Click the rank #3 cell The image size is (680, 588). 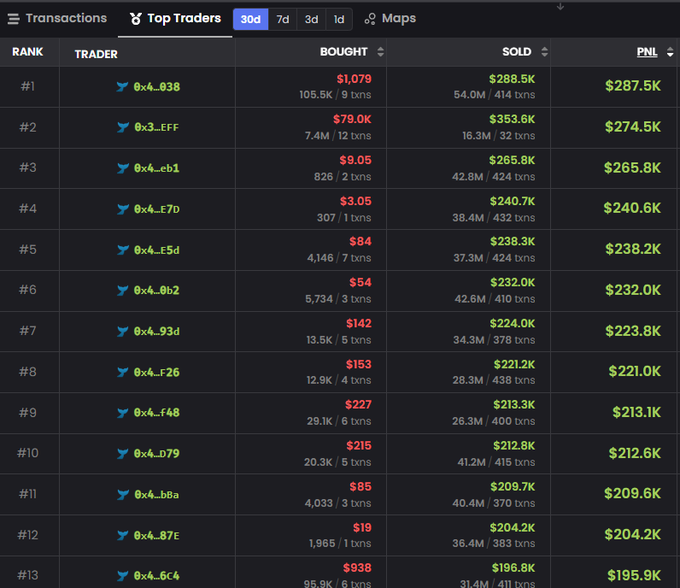click(28, 168)
